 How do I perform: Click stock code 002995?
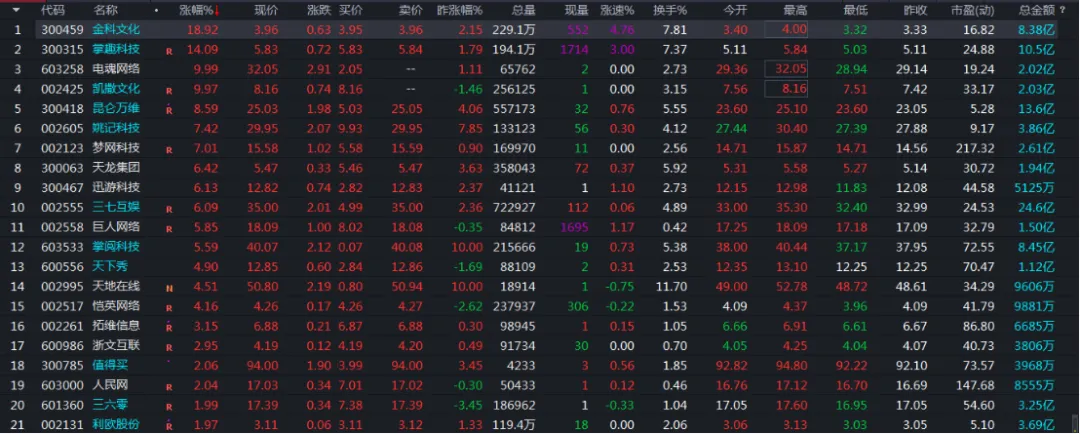tap(62, 287)
